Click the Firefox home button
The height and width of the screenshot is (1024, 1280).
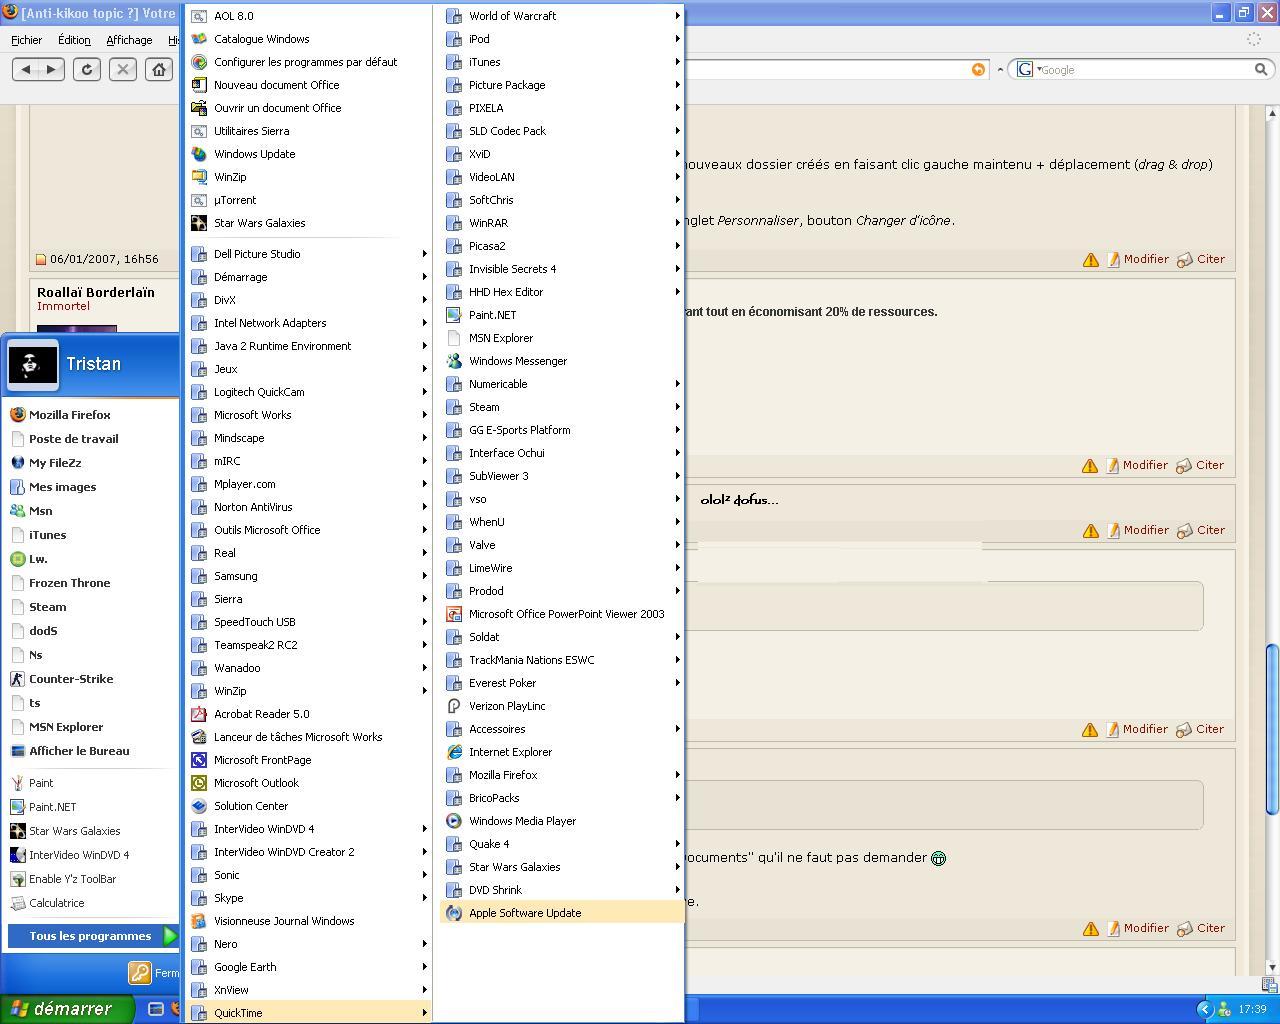tap(159, 69)
